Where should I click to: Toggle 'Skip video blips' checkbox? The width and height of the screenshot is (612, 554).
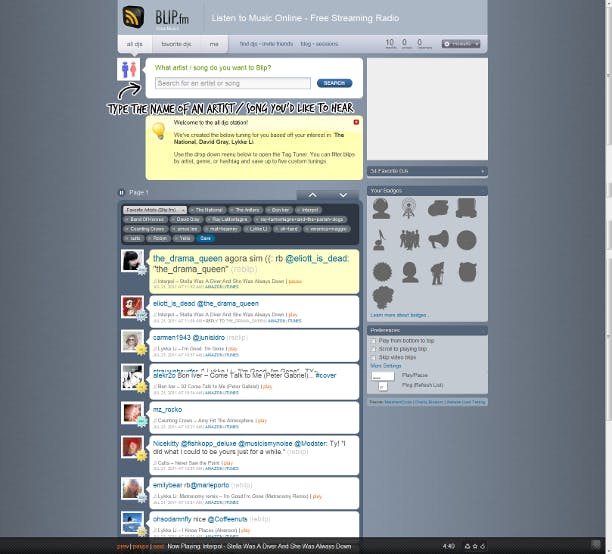[373, 358]
